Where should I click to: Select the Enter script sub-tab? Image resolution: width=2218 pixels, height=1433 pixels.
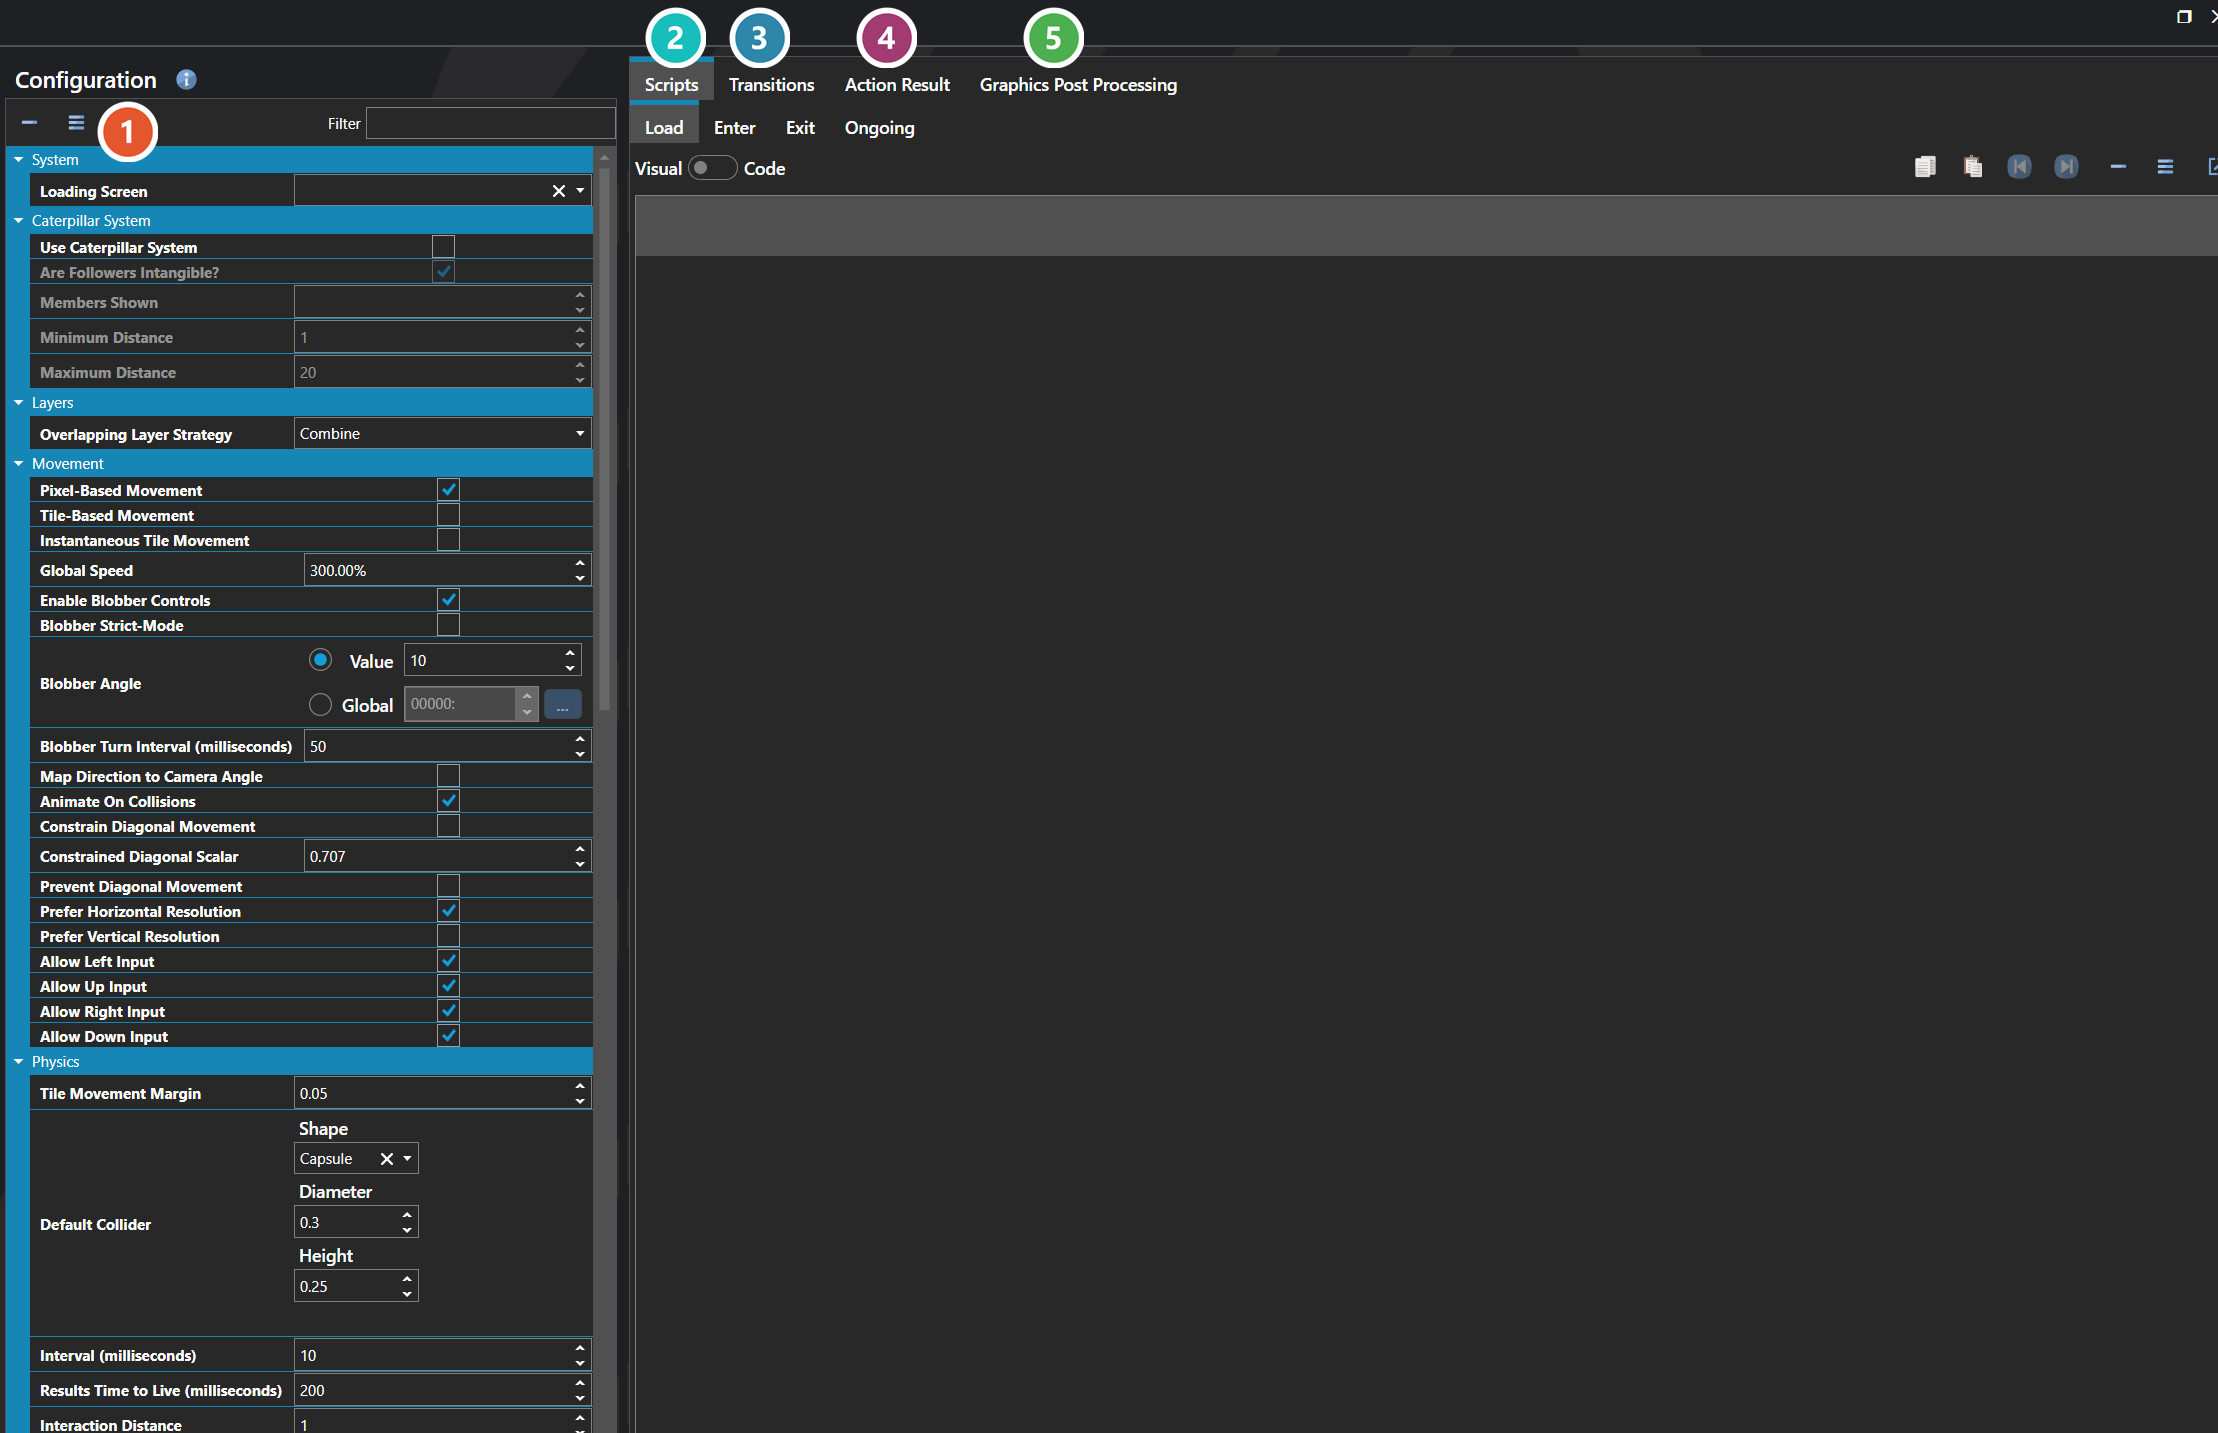pos(734,128)
